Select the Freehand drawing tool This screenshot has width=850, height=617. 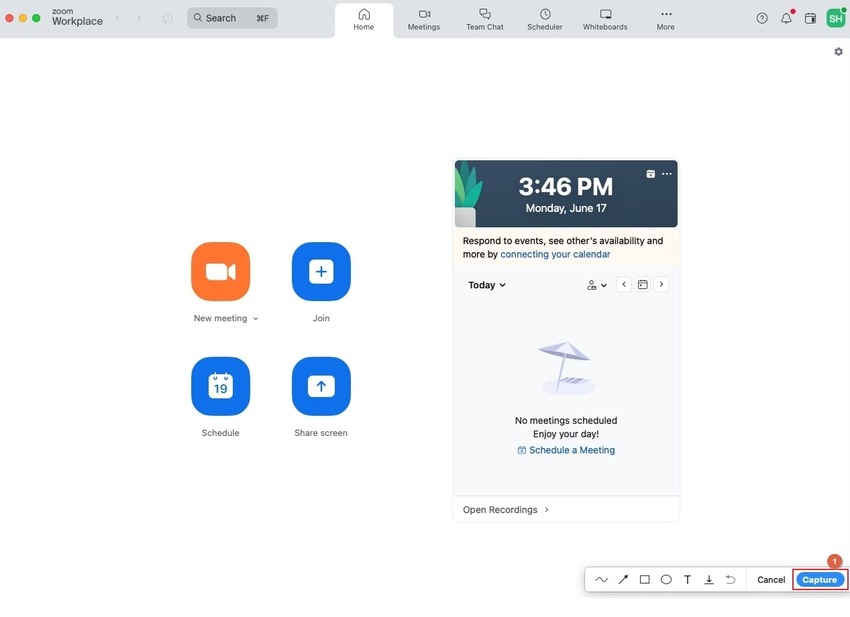601,579
